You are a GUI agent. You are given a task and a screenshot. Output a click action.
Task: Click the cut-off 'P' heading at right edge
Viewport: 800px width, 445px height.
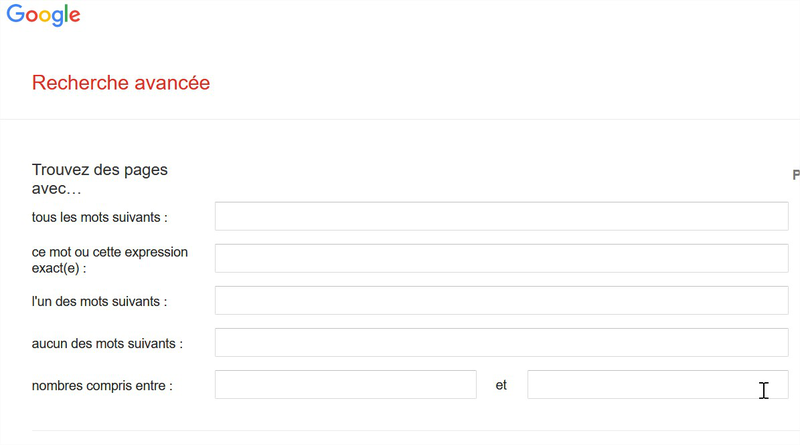[x=795, y=175]
